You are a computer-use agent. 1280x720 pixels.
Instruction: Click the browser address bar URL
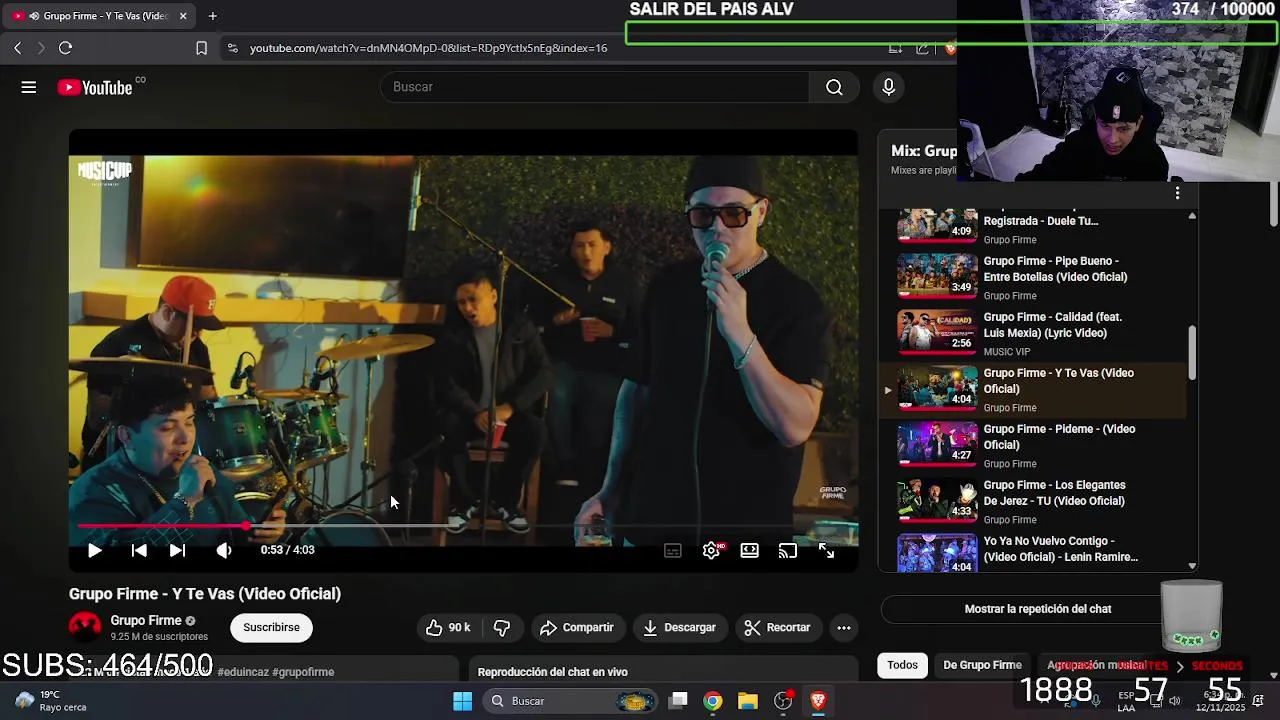click(x=429, y=48)
